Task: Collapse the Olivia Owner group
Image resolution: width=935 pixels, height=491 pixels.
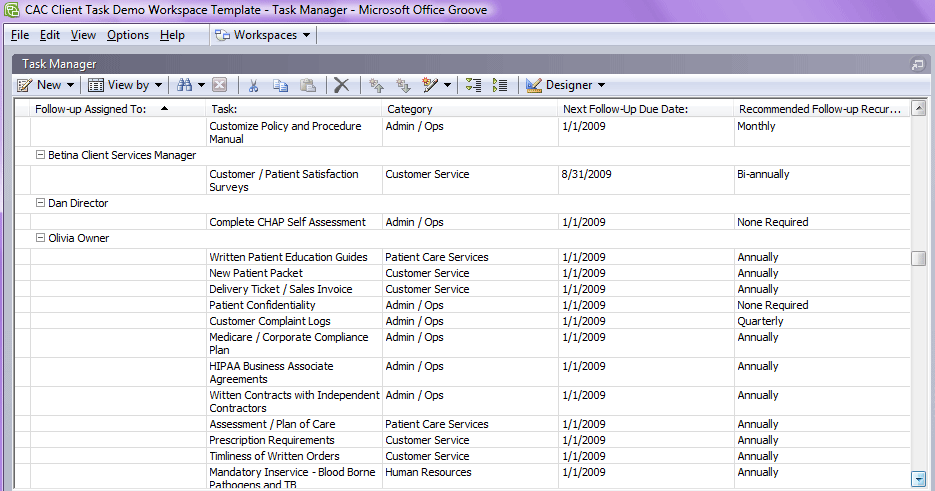Action: click(40, 237)
